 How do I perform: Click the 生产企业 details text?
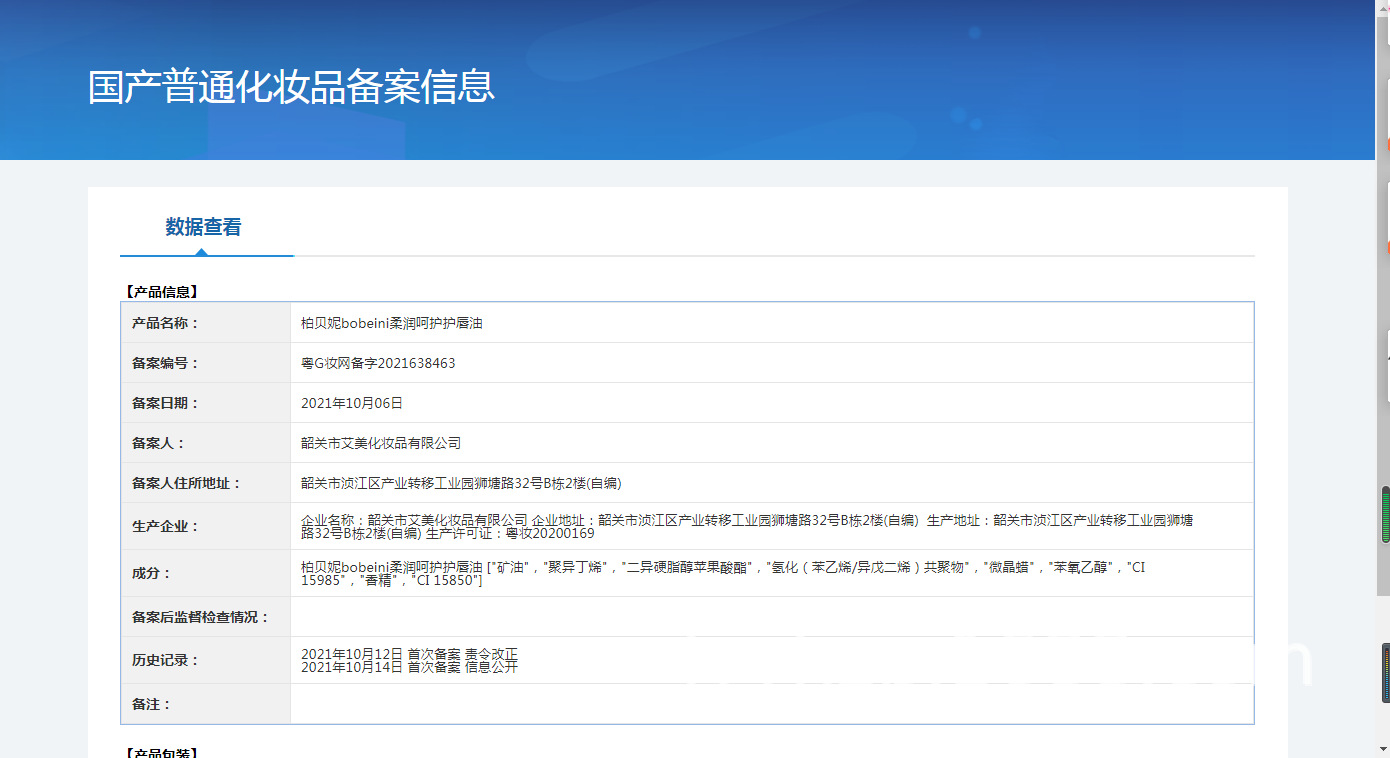pyautogui.click(x=747, y=526)
